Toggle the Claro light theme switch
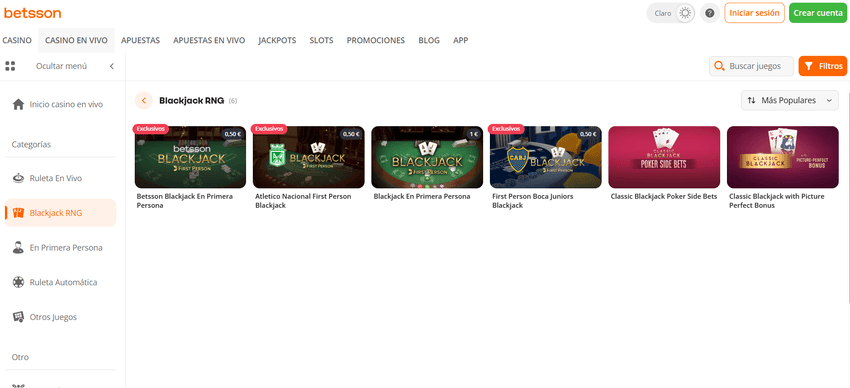The width and height of the screenshot is (850, 388). [x=685, y=13]
